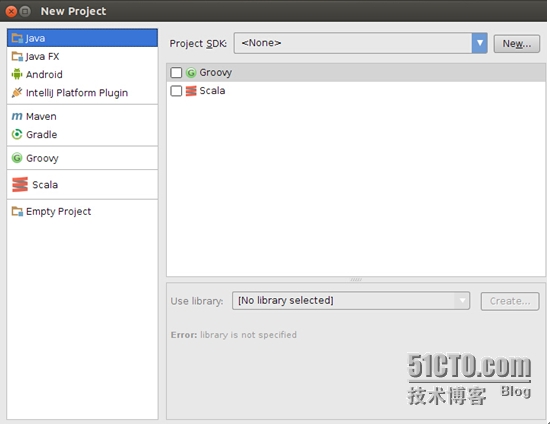
Task: Select the Empty Project folder icon
Action: 17,211
